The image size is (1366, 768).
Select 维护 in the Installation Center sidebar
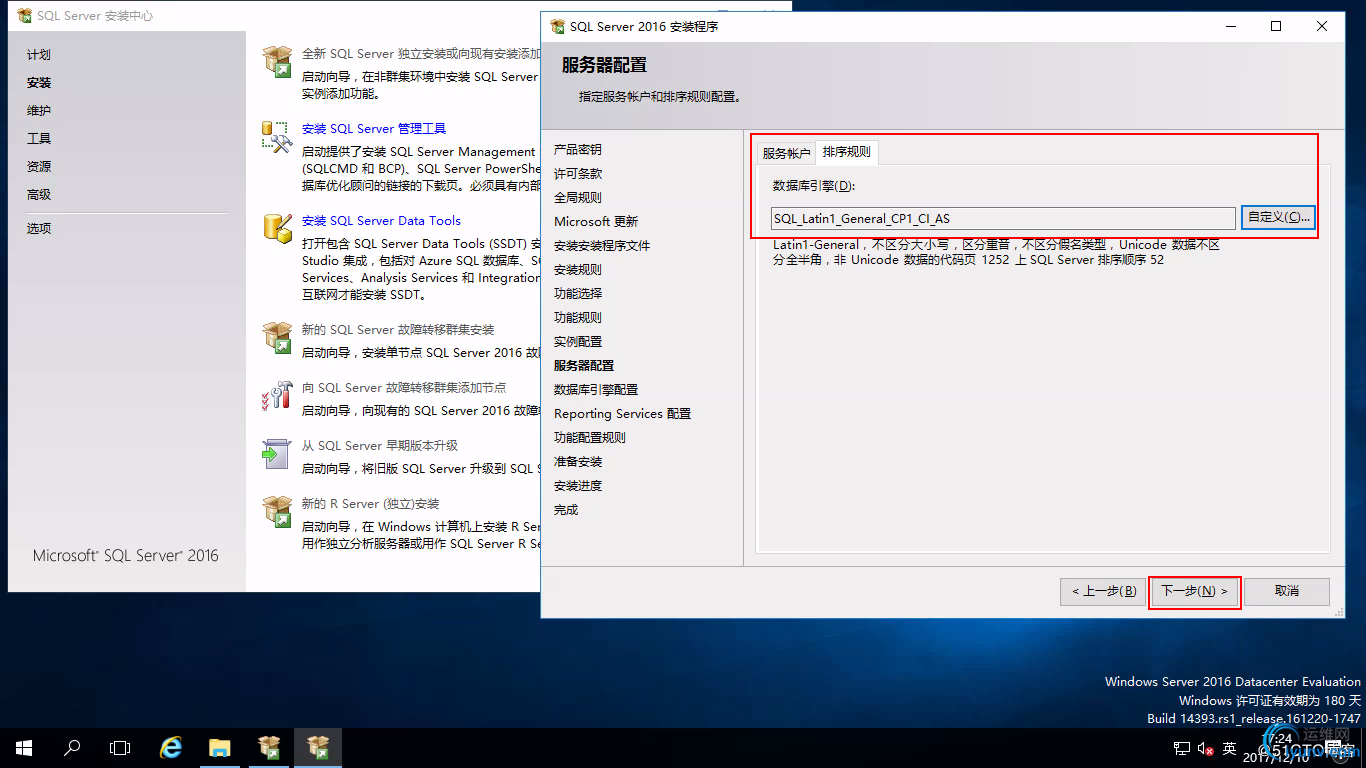[x=39, y=111]
